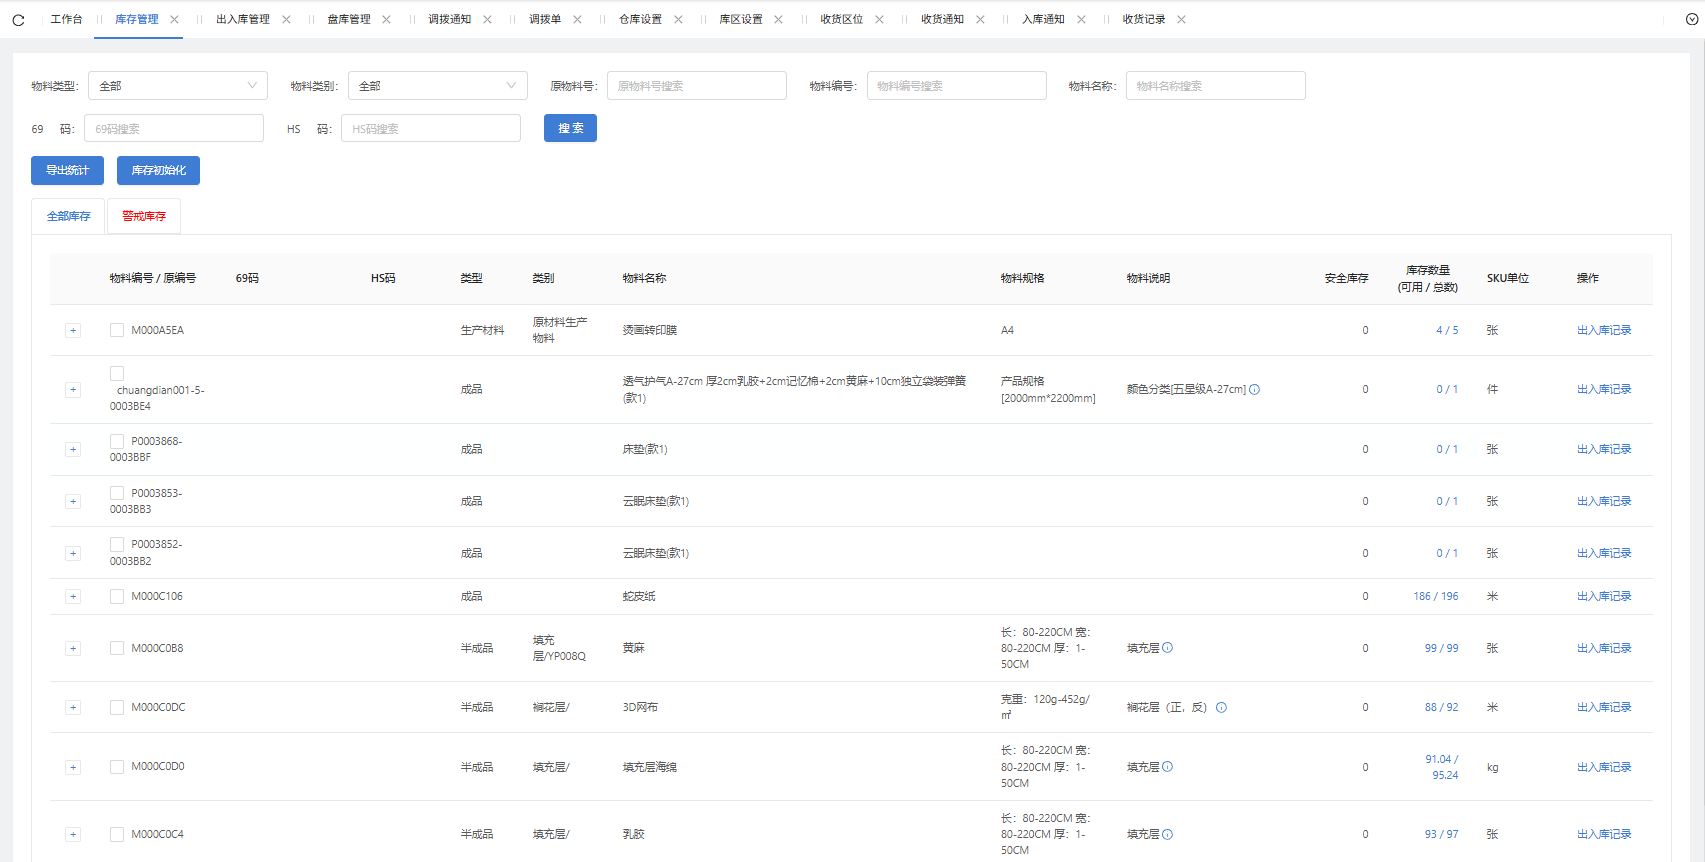Switch to 盘库管理 tab
The height and width of the screenshot is (862, 1705).
349,19
